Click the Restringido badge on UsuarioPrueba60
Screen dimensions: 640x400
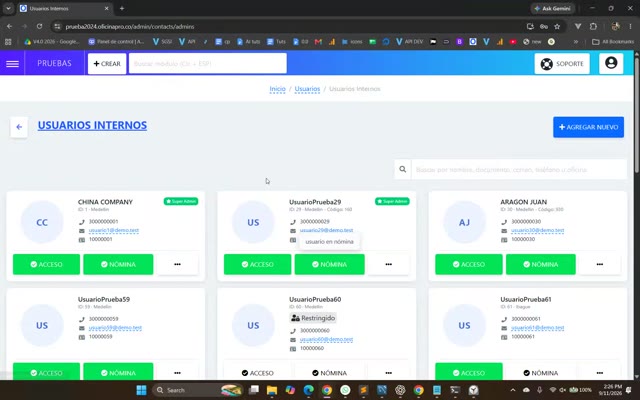(x=313, y=318)
